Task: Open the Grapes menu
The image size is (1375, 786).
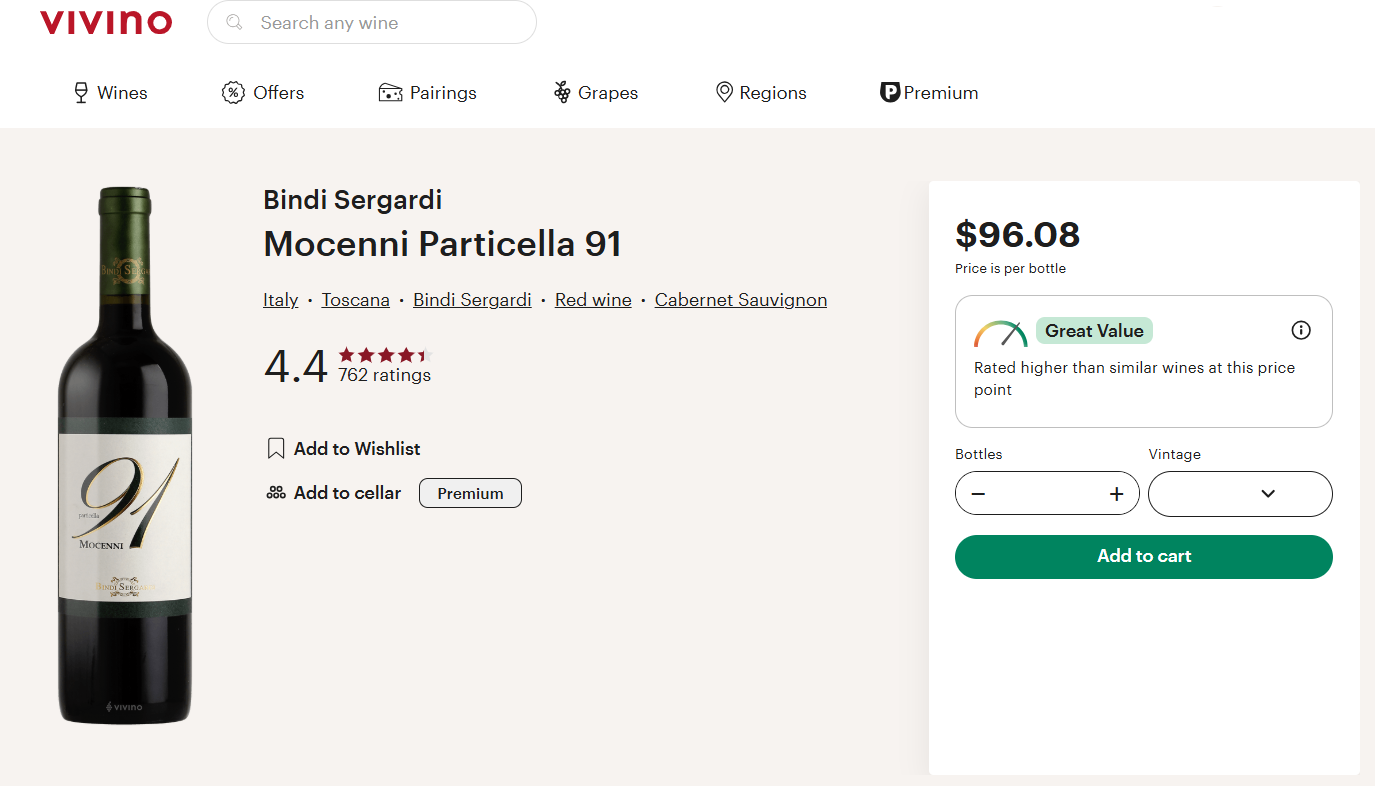Action: (x=596, y=93)
